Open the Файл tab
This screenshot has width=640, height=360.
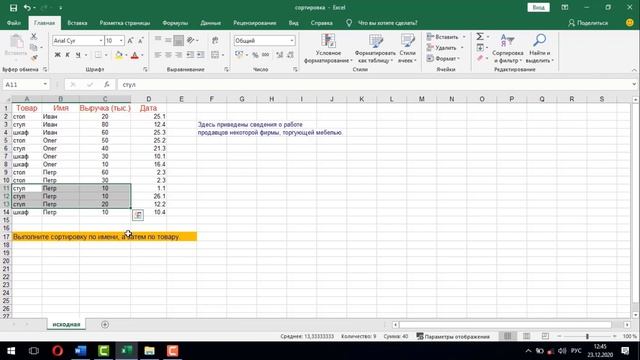pyautogui.click(x=14, y=23)
